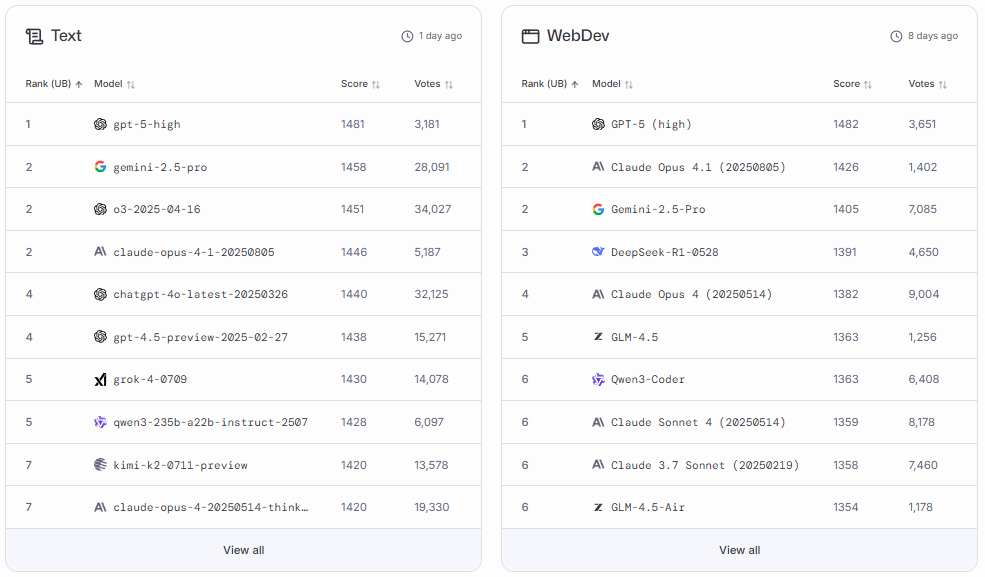Open the Text leaderboard heading
The height and width of the screenshot is (577, 985).
(x=66, y=36)
